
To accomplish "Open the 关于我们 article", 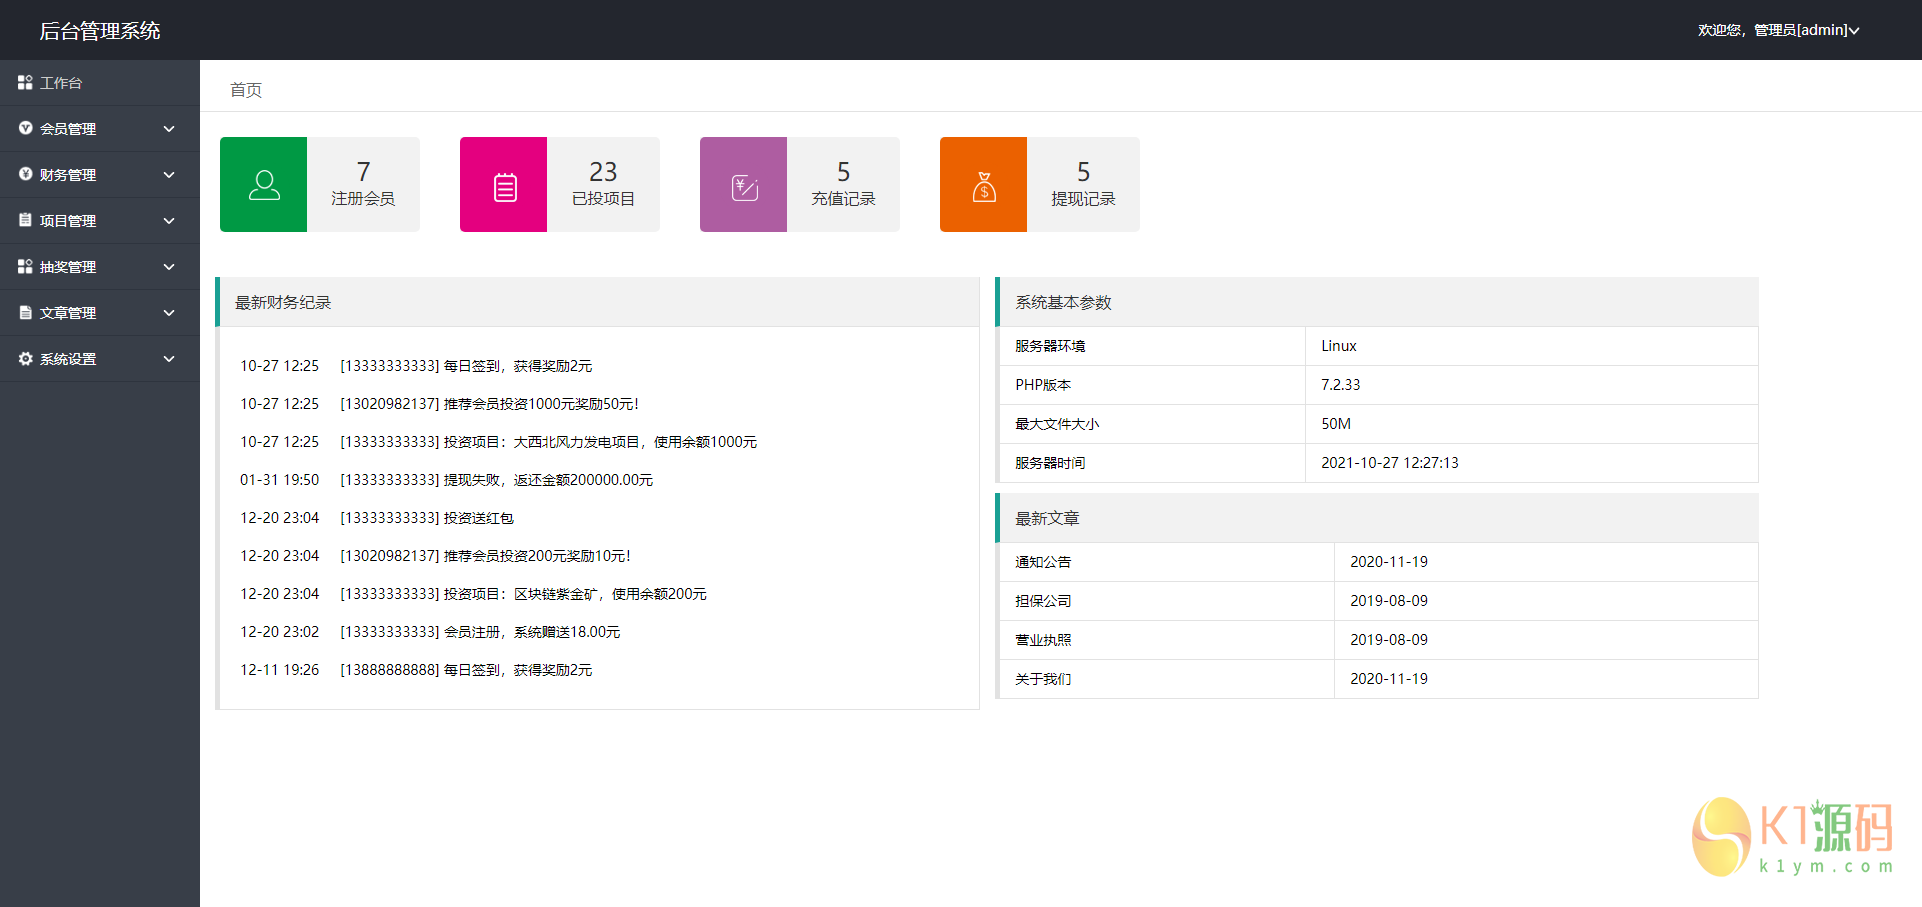I will click(1043, 679).
